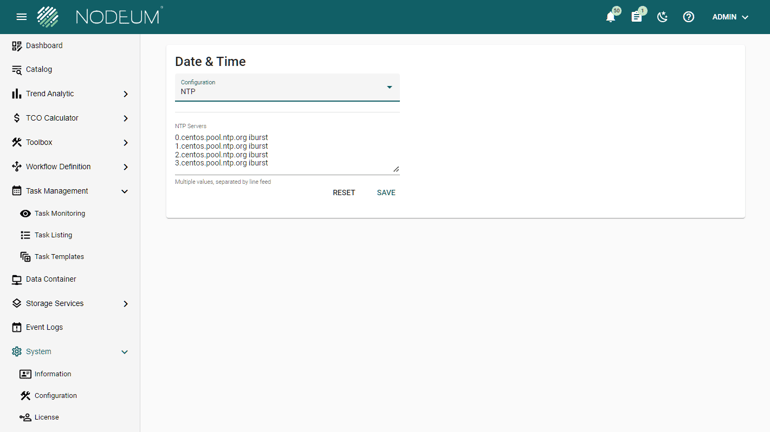Click the Task Listing list icon
The width and height of the screenshot is (770, 432).
pyautogui.click(x=25, y=235)
